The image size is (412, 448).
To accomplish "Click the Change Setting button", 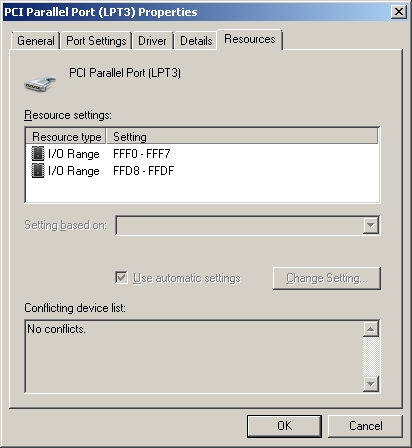I will coord(327,278).
